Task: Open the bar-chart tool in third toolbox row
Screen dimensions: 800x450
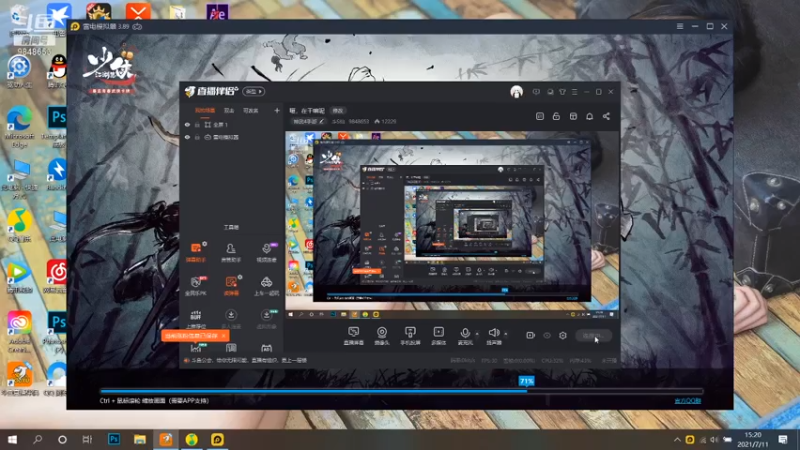Action: click(196, 319)
